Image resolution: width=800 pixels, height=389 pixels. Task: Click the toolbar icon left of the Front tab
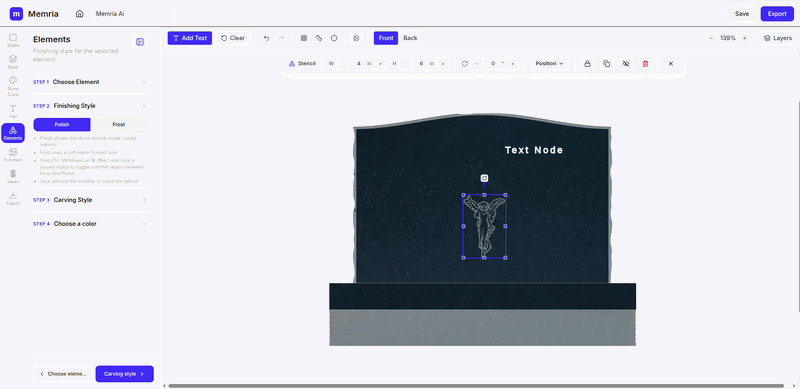pyautogui.click(x=356, y=38)
